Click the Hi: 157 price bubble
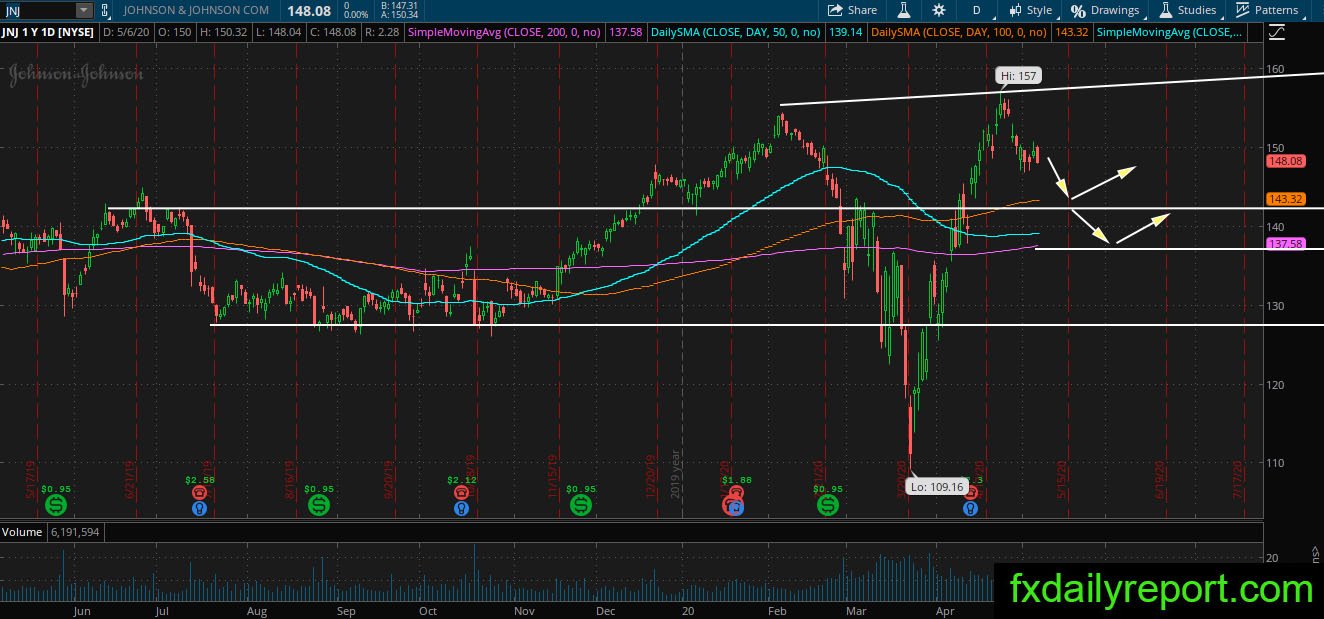 point(1017,76)
